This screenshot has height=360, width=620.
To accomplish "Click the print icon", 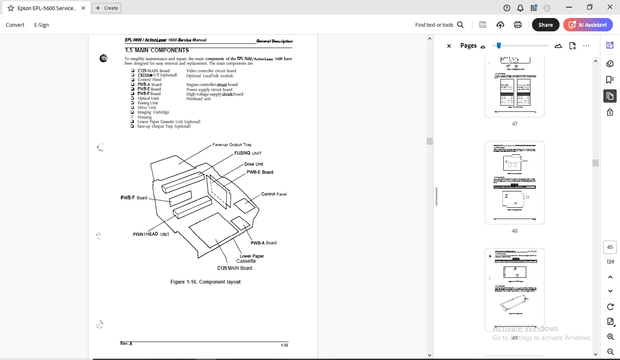I will coord(518,25).
